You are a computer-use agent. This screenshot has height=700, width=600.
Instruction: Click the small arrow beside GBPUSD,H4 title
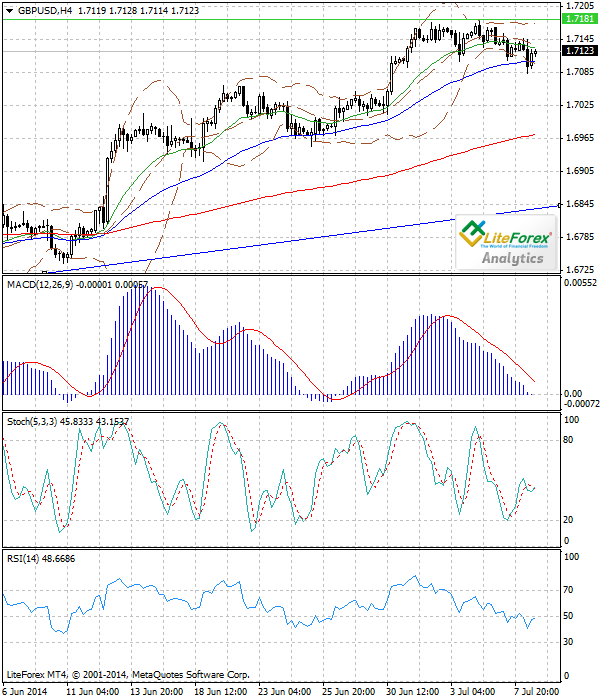click(x=7, y=10)
